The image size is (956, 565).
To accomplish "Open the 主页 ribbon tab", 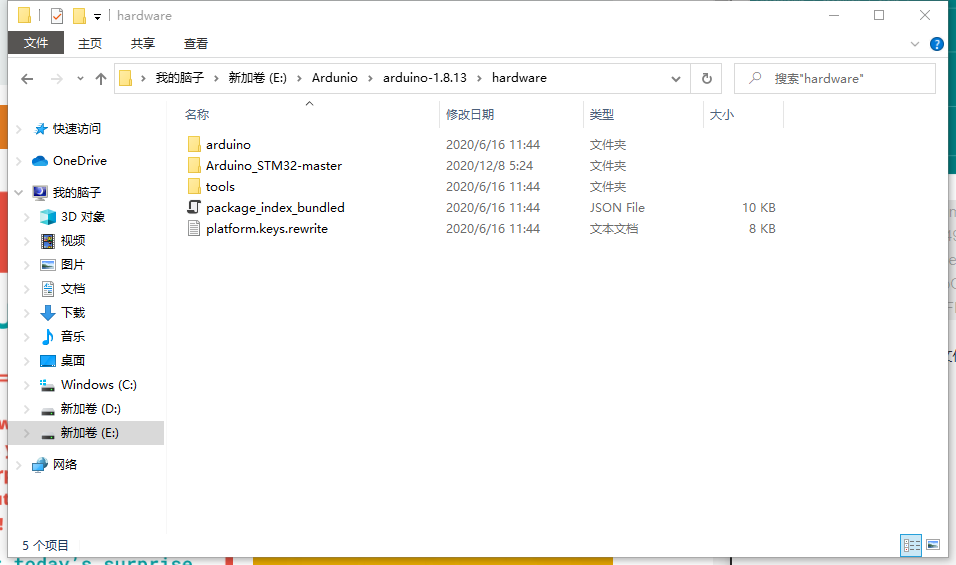I will click(90, 43).
